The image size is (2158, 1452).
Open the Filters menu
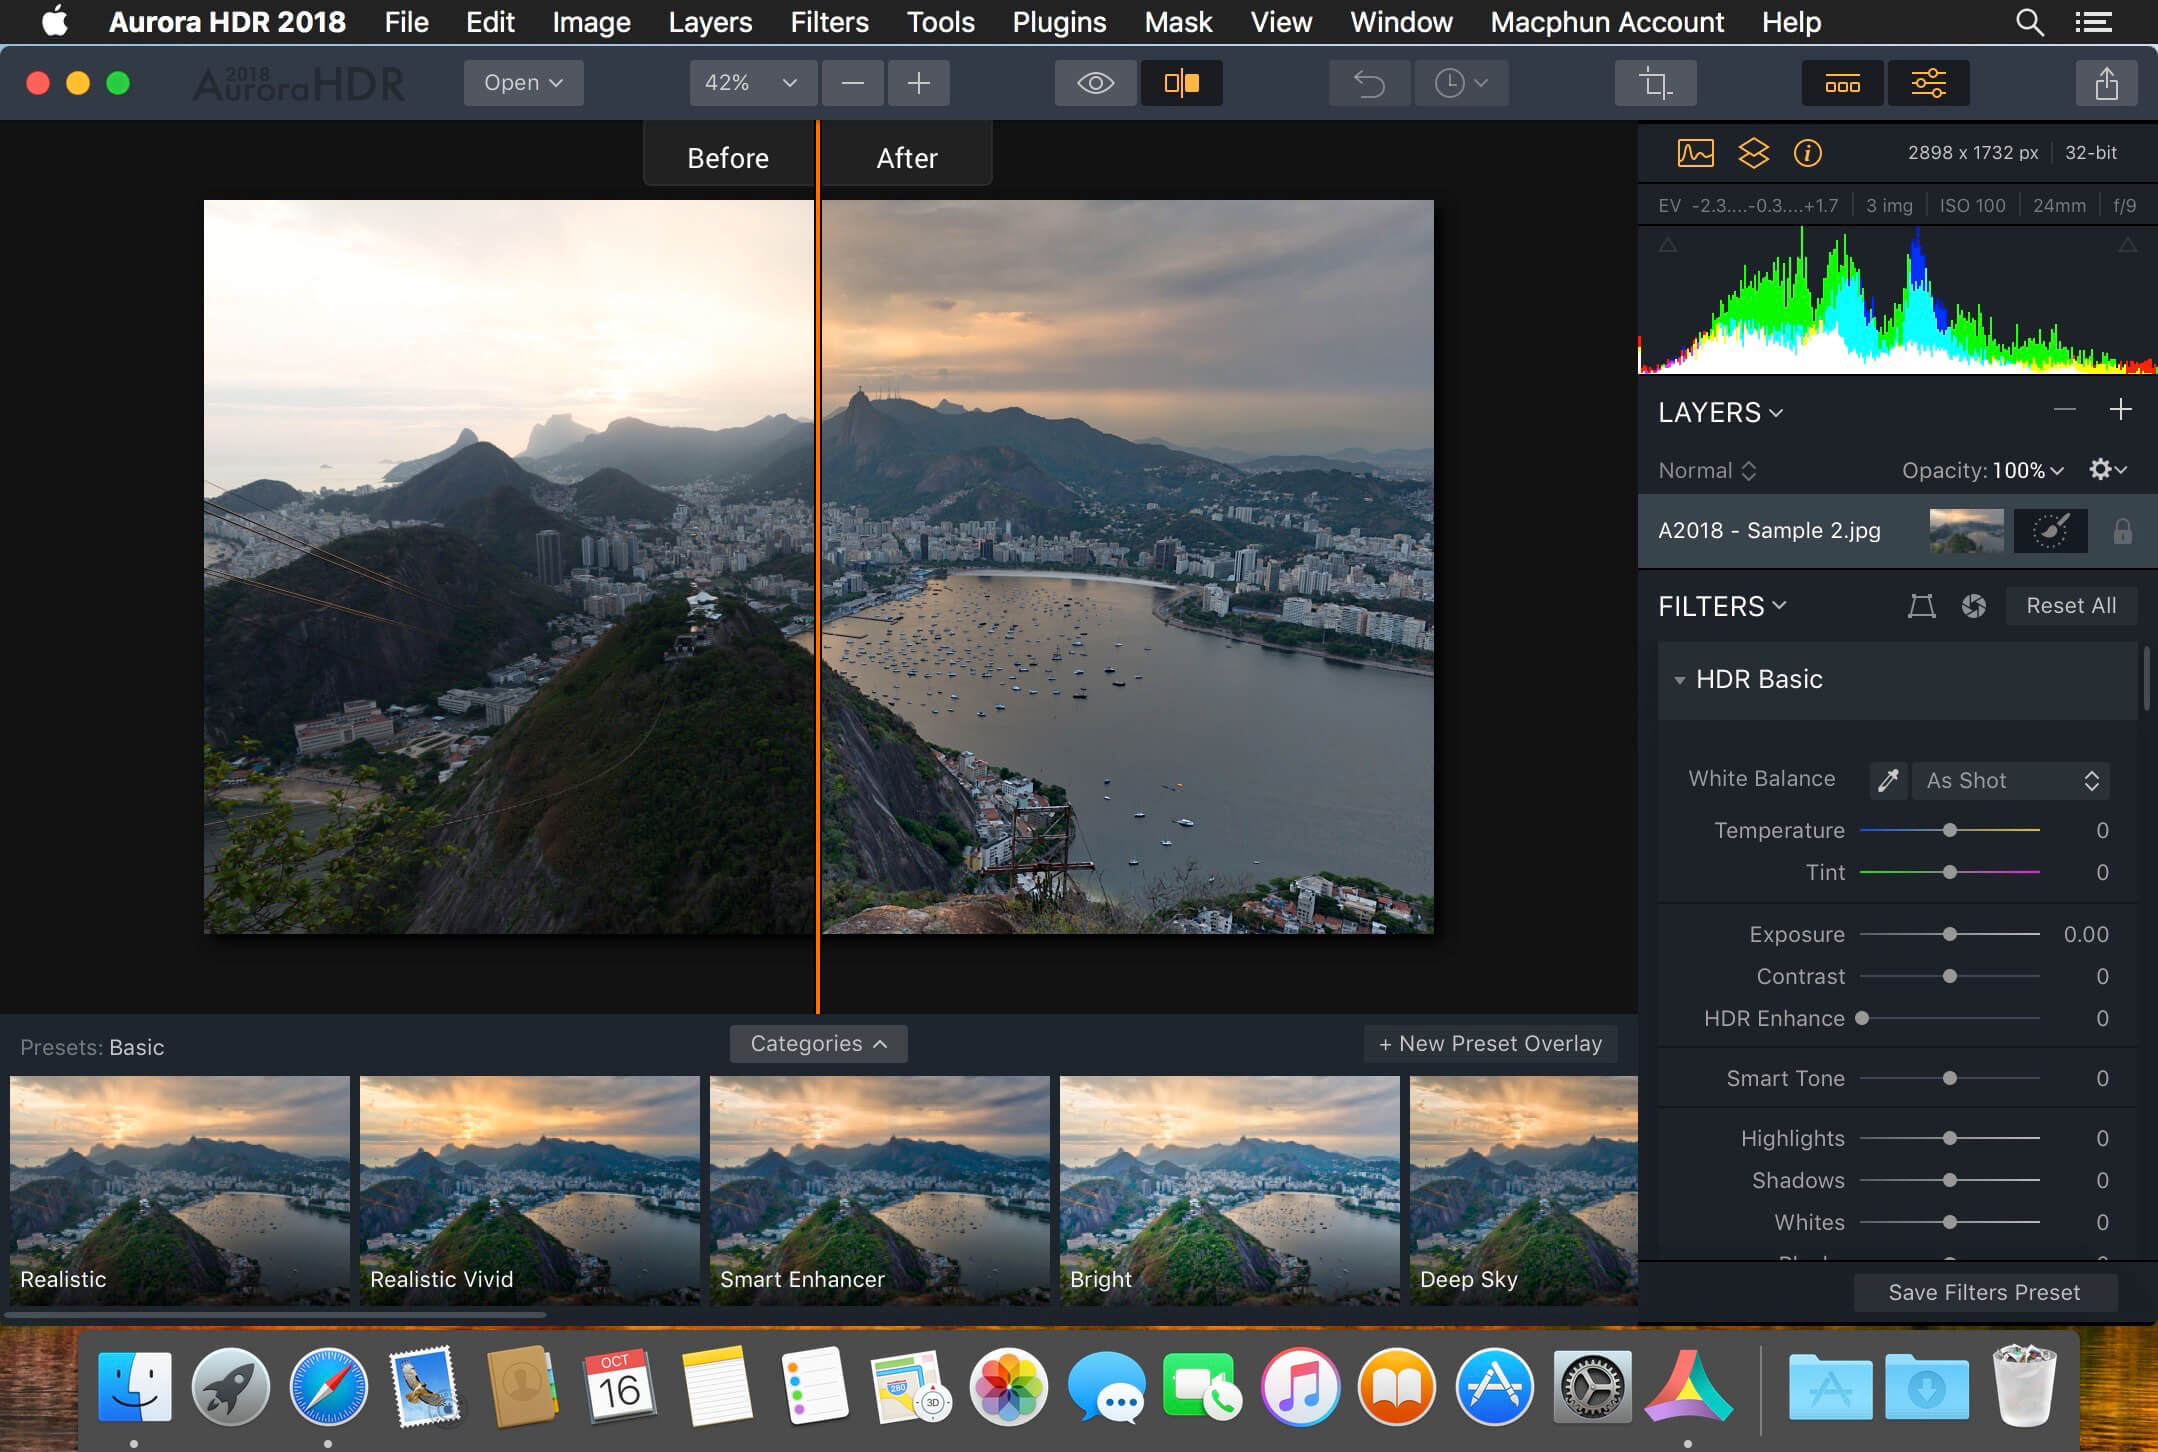coord(829,22)
